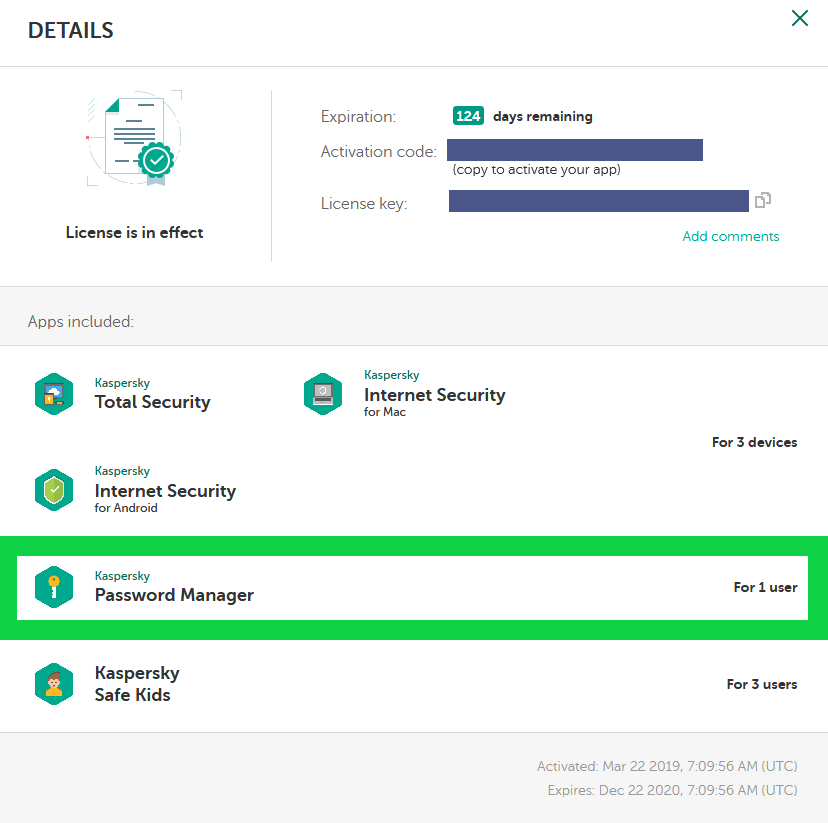Image resolution: width=828 pixels, height=823 pixels.
Task: Select the redacted activation code field
Action: 575,150
